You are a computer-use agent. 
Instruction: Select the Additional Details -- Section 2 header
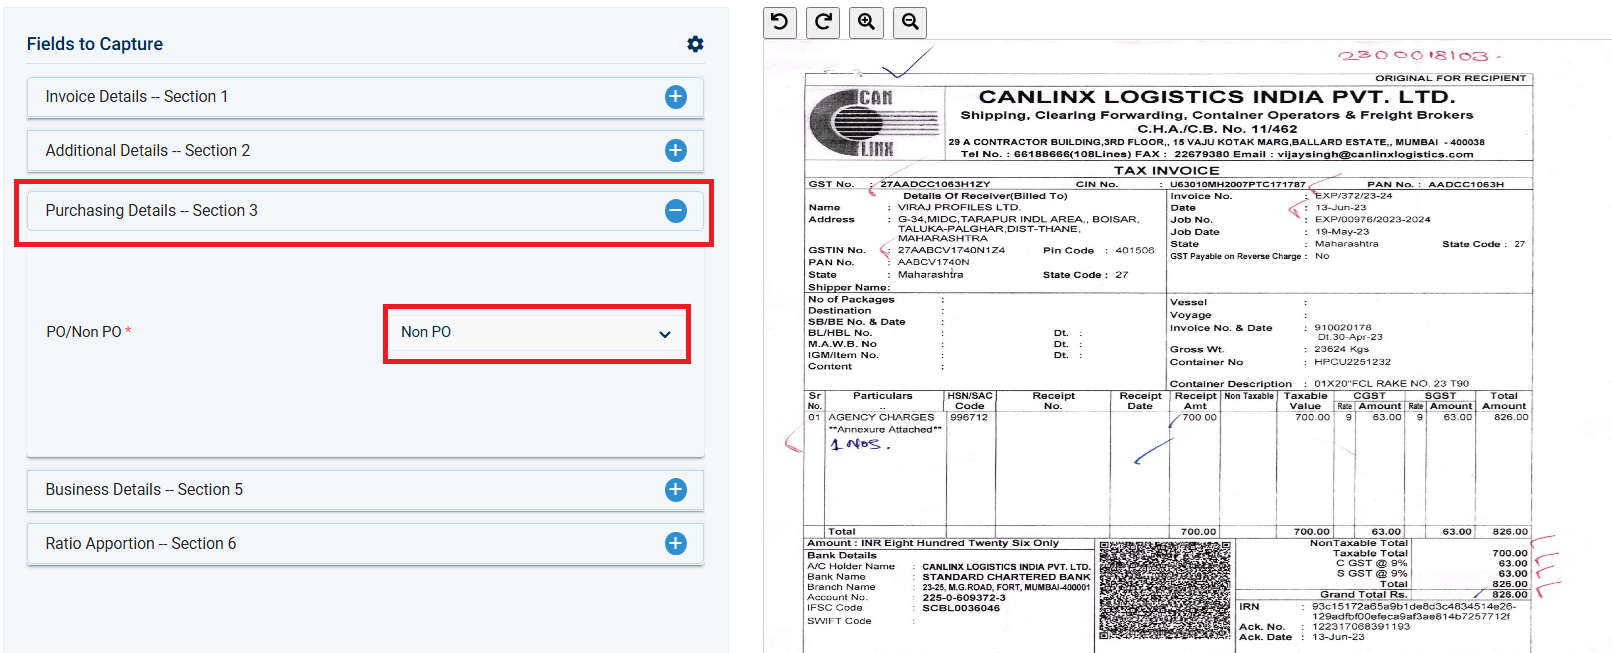click(x=365, y=150)
